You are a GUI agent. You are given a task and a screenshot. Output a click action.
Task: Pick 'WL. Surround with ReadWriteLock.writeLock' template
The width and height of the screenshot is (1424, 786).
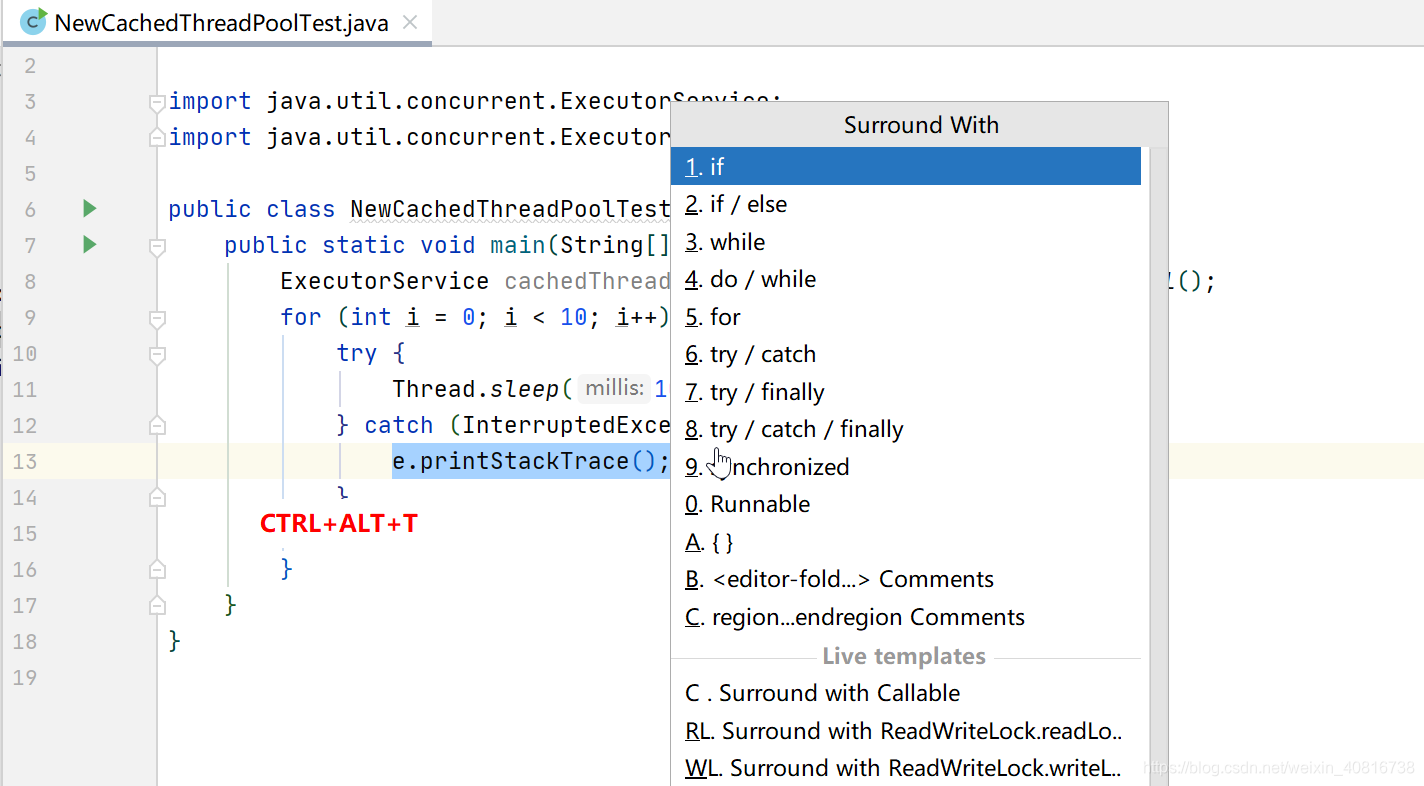coord(906,768)
